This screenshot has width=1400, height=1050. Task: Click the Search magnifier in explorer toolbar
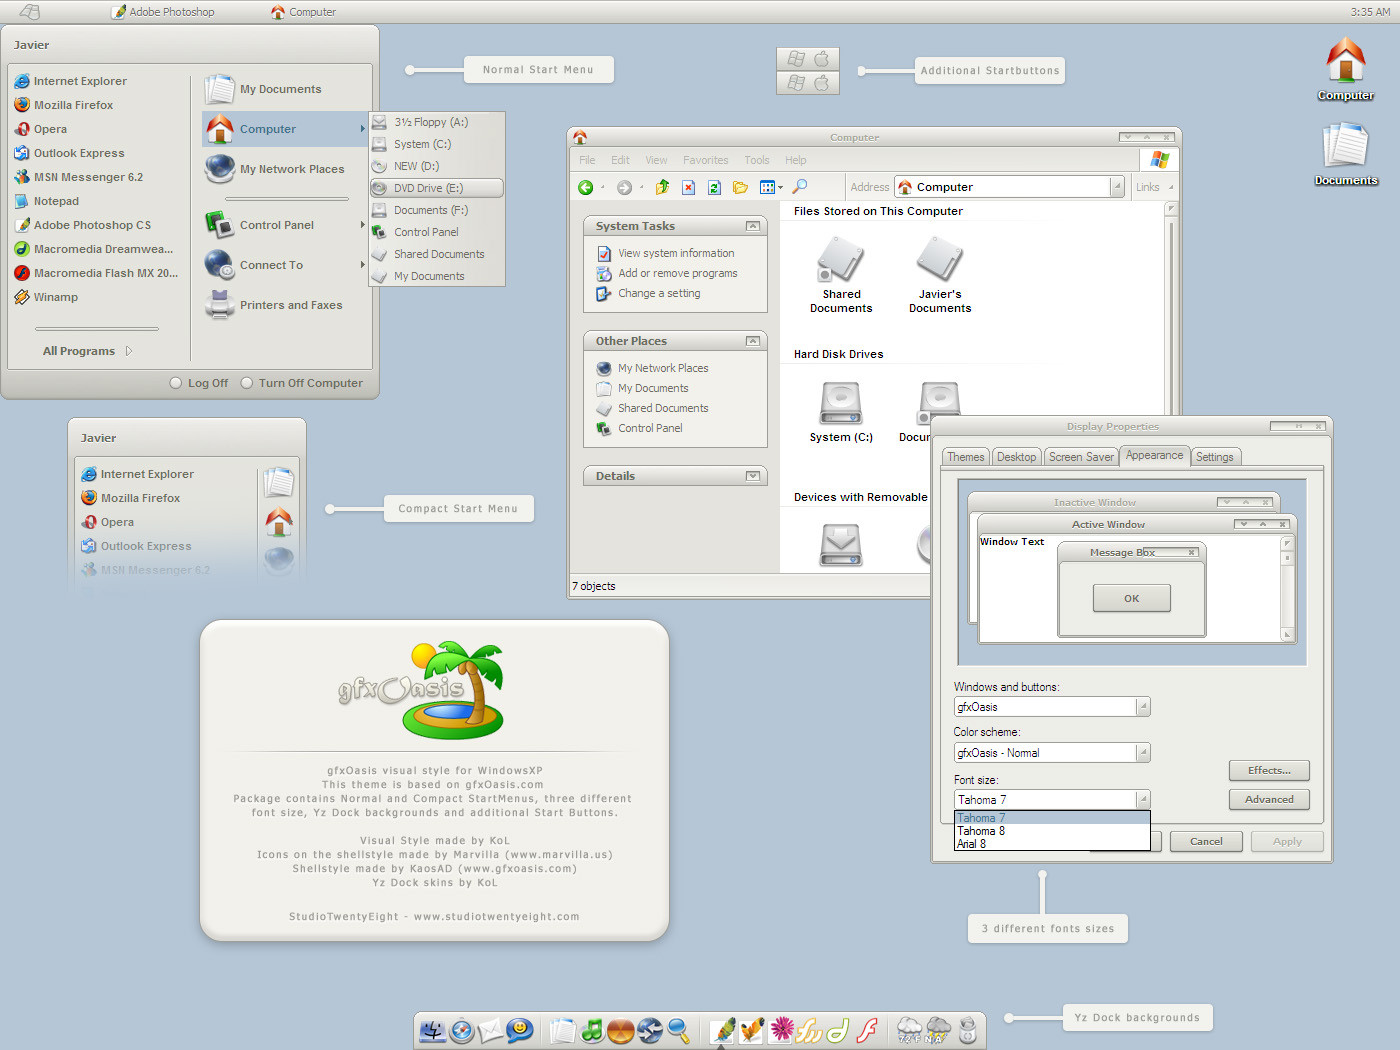800,187
